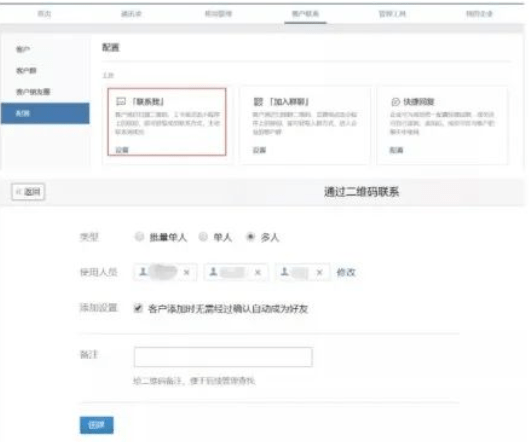Select highlighted 配置 sidebar item

click(x=45, y=113)
